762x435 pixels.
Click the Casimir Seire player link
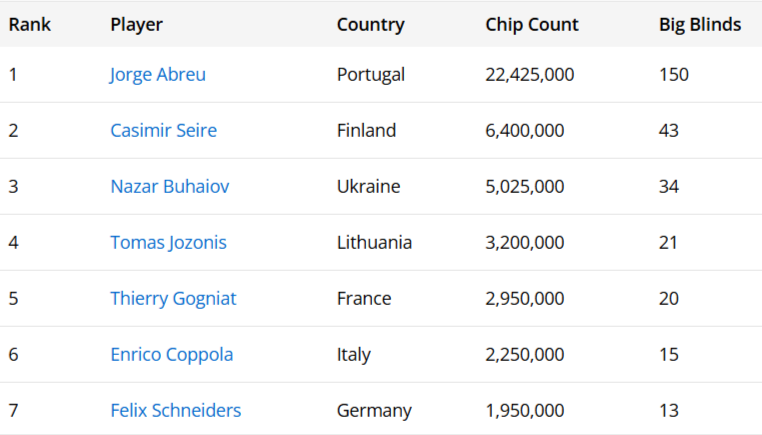click(163, 131)
